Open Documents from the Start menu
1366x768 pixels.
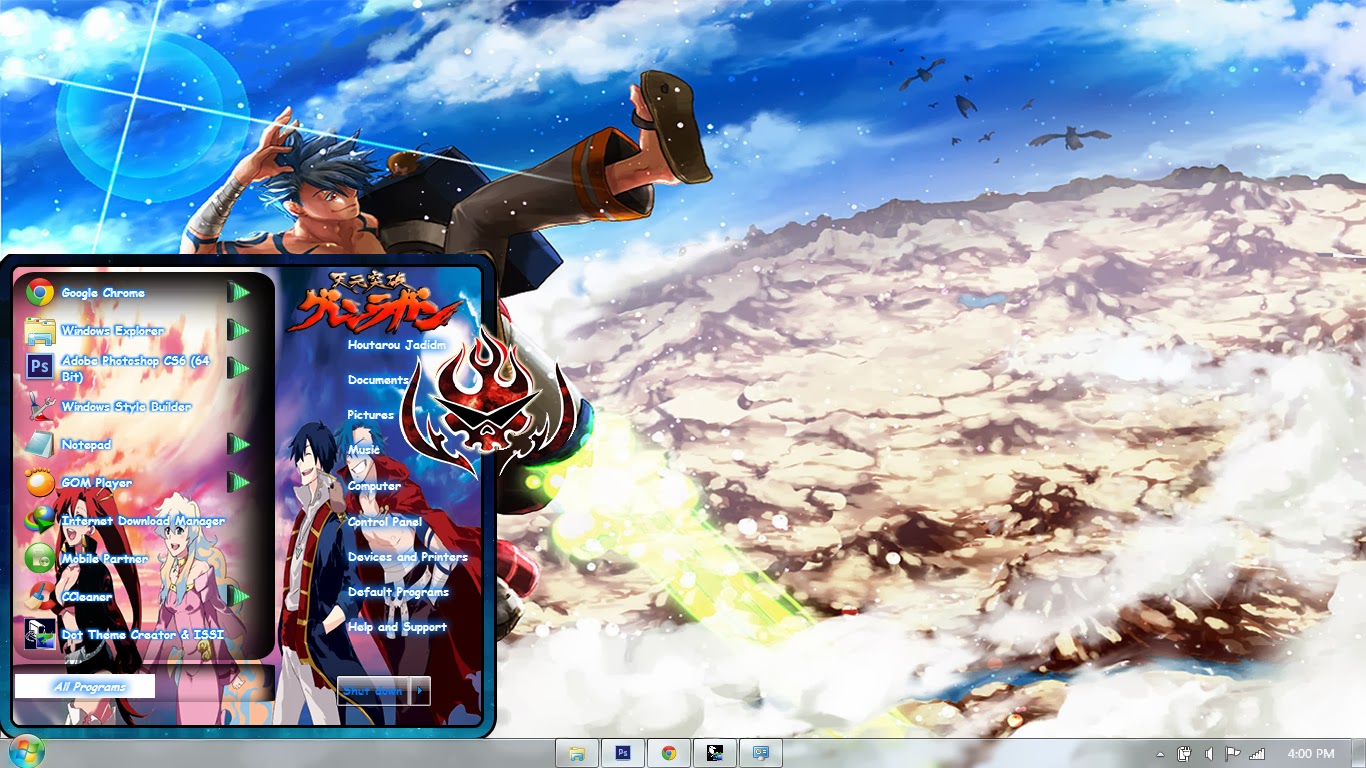click(378, 380)
